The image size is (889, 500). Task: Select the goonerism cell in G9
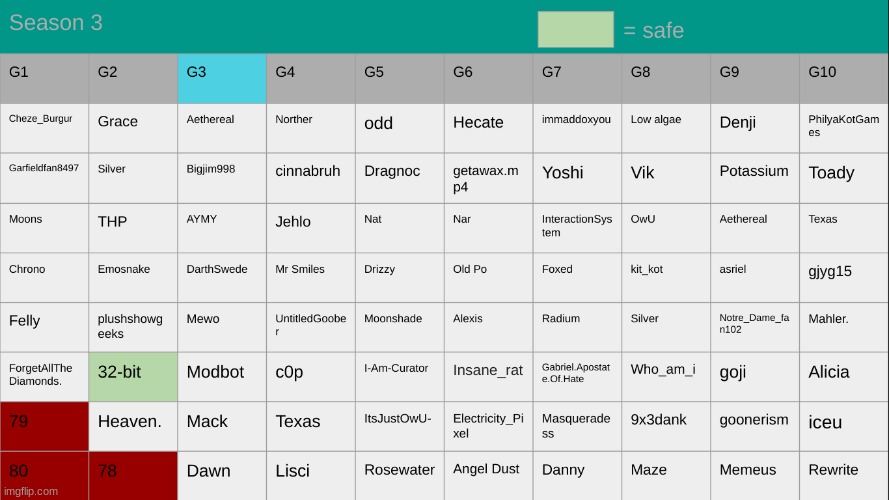point(755,426)
